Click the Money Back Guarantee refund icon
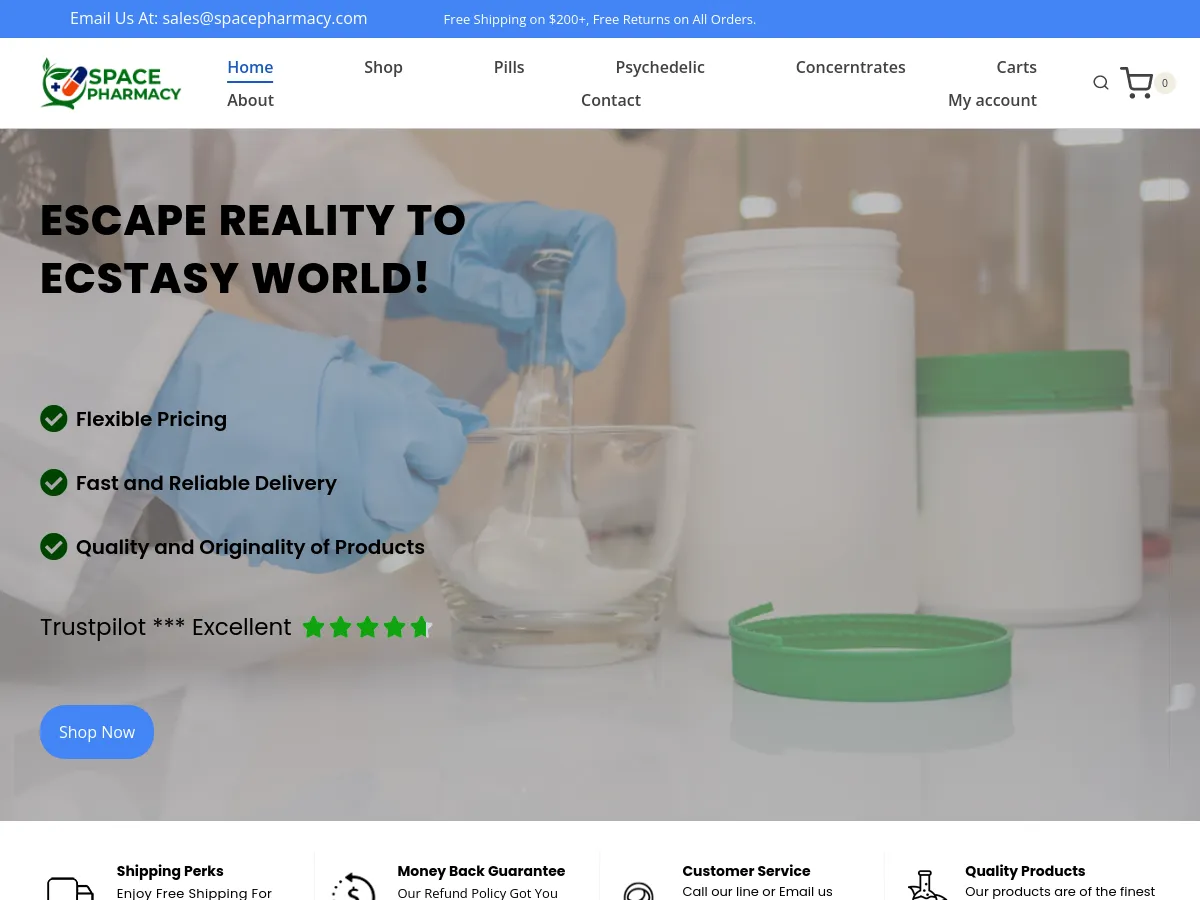 354,886
